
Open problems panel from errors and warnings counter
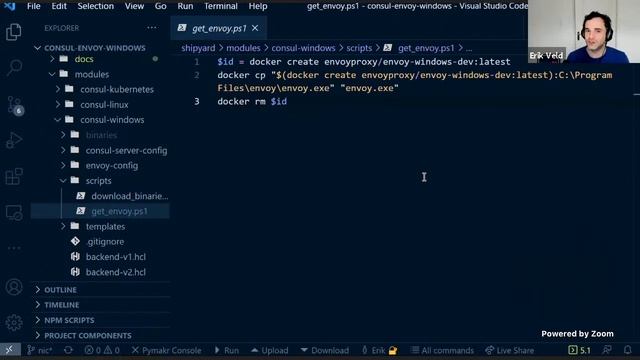[102, 350]
